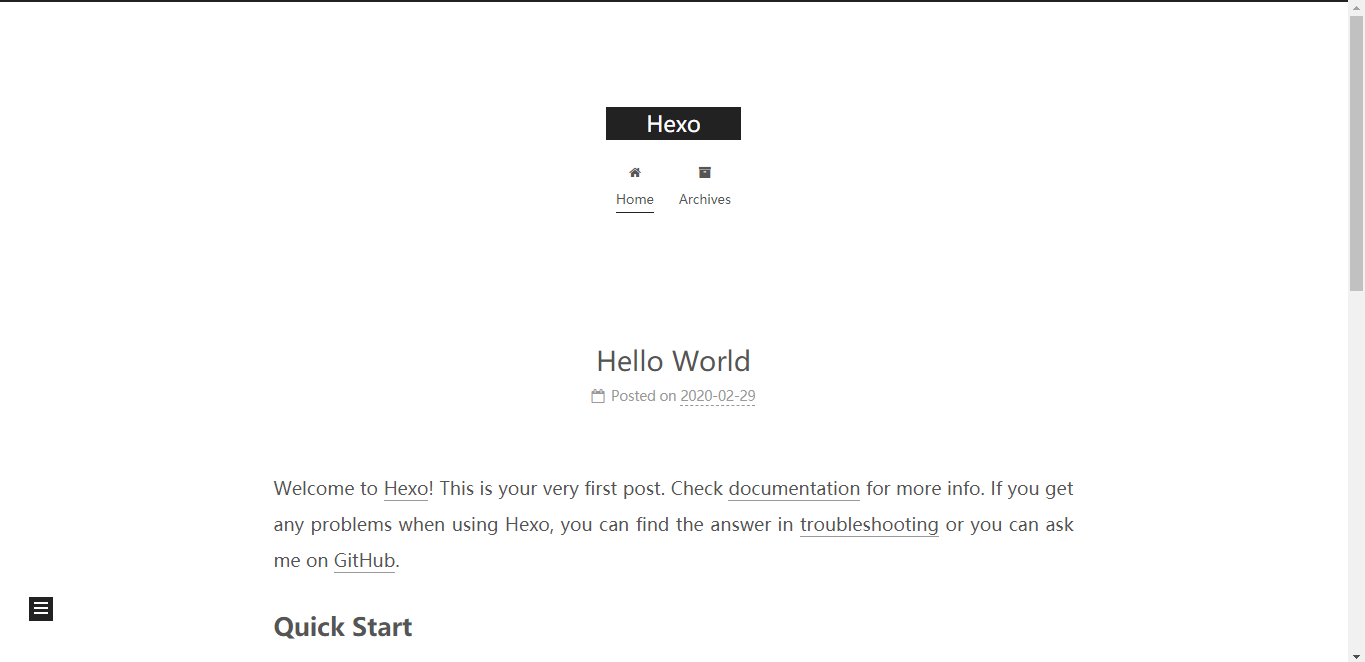This screenshot has width=1365, height=662.
Task: Click the Archives box icon
Action: [x=705, y=172]
